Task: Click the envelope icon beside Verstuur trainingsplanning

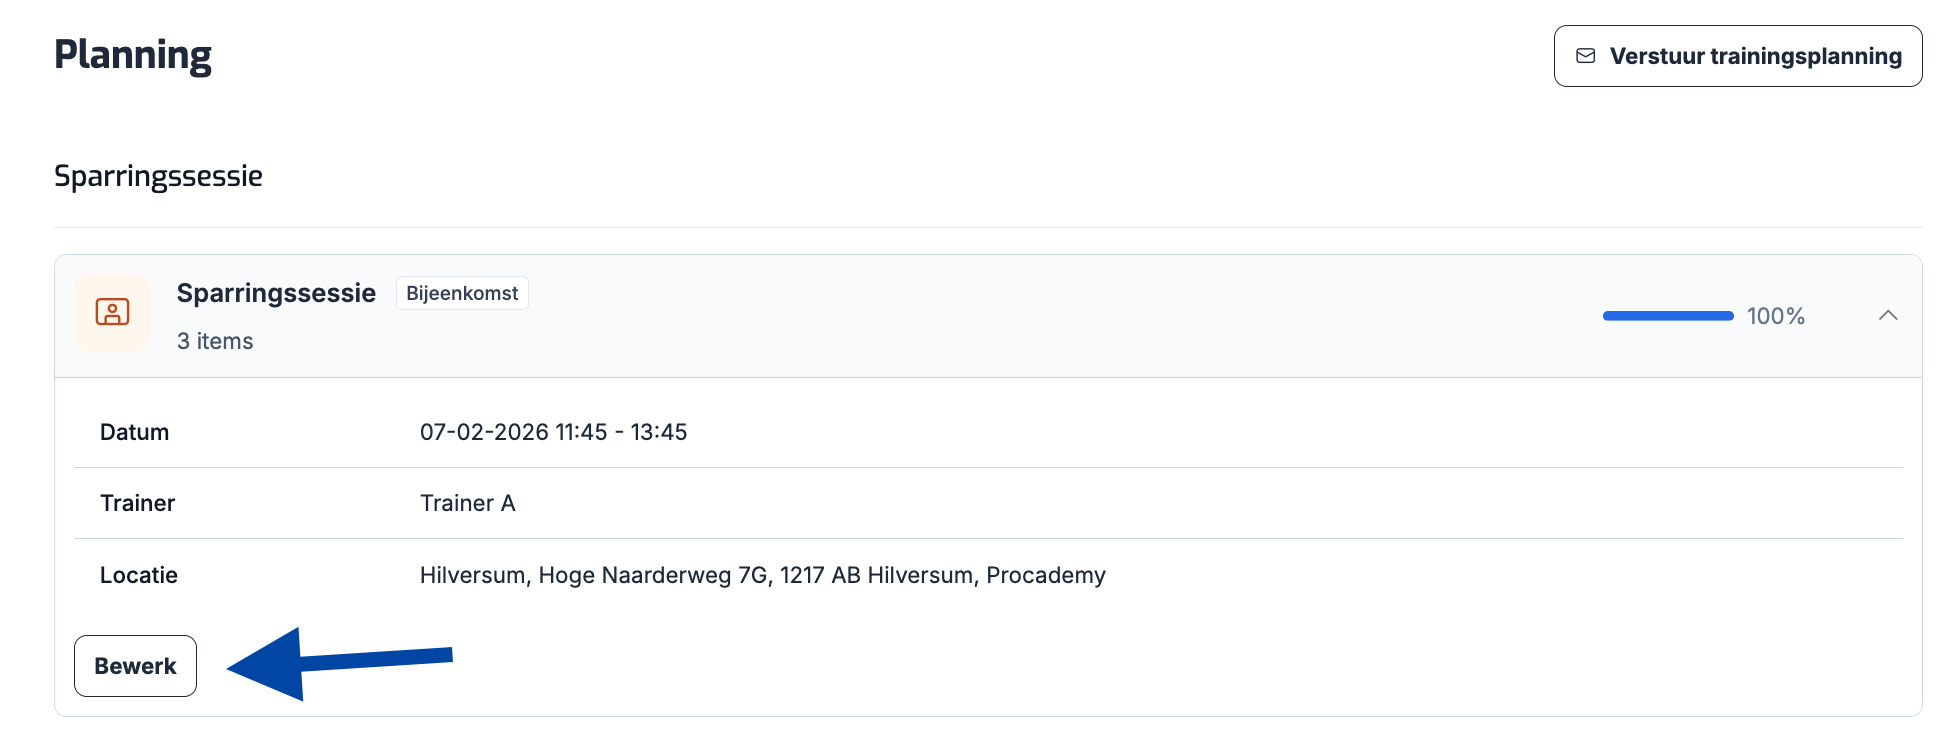Action: (1585, 56)
